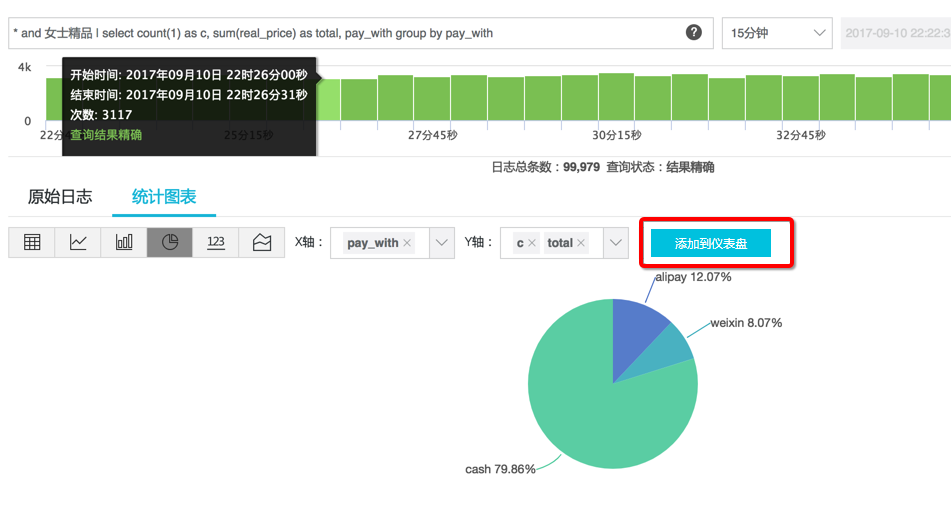Screen dimensions: 951x514
Task: Open the 统计图表 tab
Action: click(164, 197)
